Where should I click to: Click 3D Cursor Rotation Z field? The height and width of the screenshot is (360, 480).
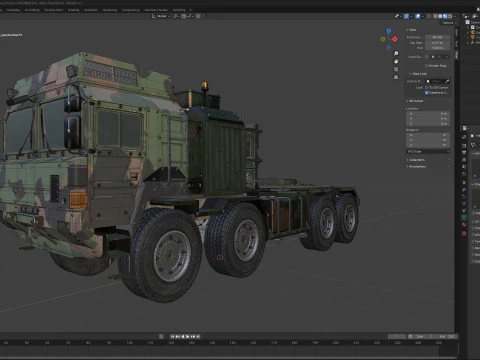pyautogui.click(x=428, y=145)
